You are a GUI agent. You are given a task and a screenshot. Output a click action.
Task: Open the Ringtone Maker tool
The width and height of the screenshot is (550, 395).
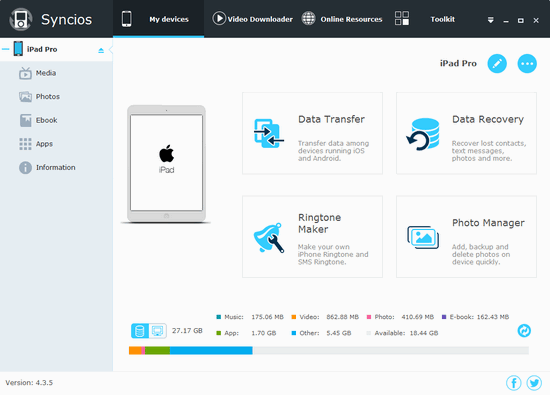pos(312,237)
